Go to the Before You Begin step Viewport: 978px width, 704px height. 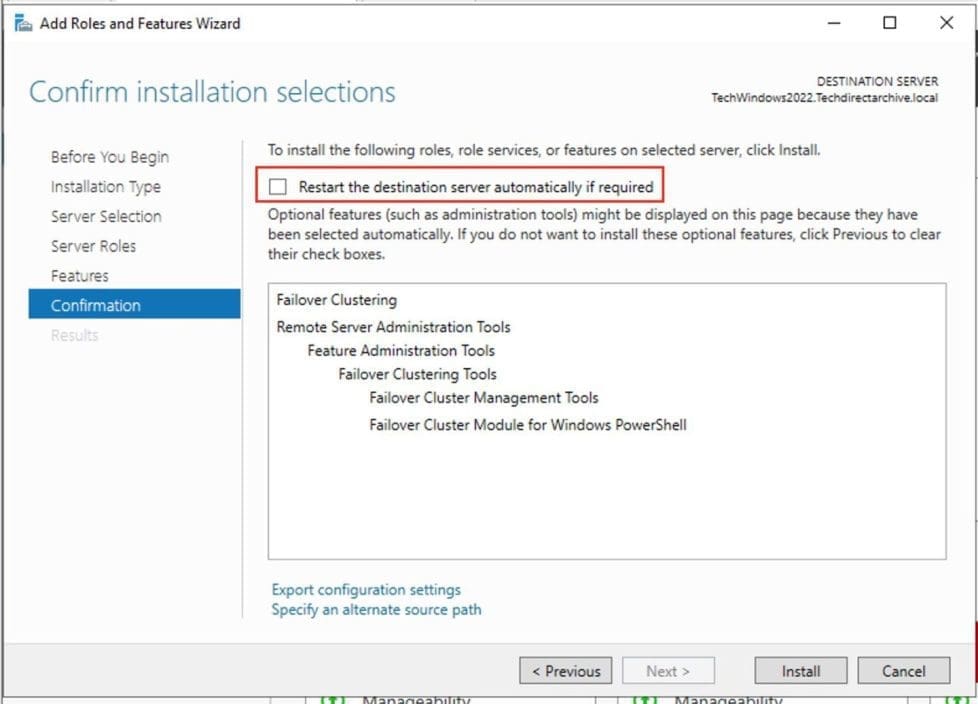pyautogui.click(x=110, y=157)
